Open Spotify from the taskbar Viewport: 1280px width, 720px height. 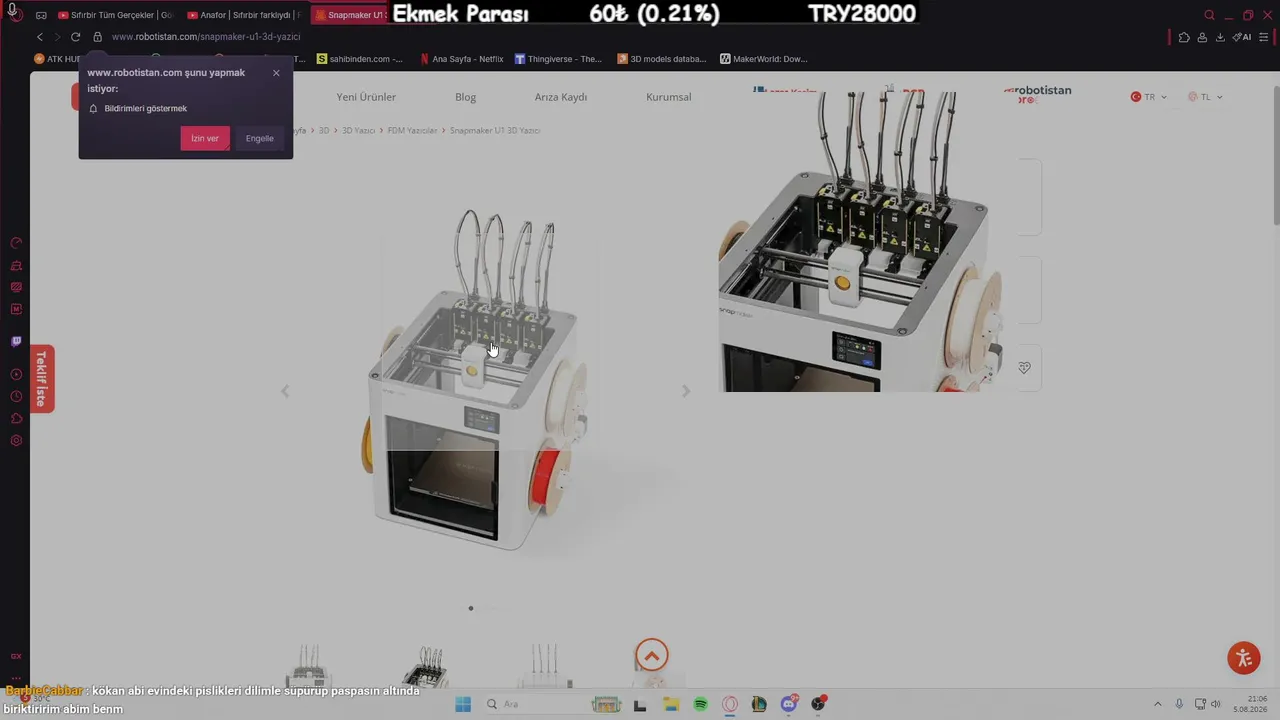(x=701, y=704)
